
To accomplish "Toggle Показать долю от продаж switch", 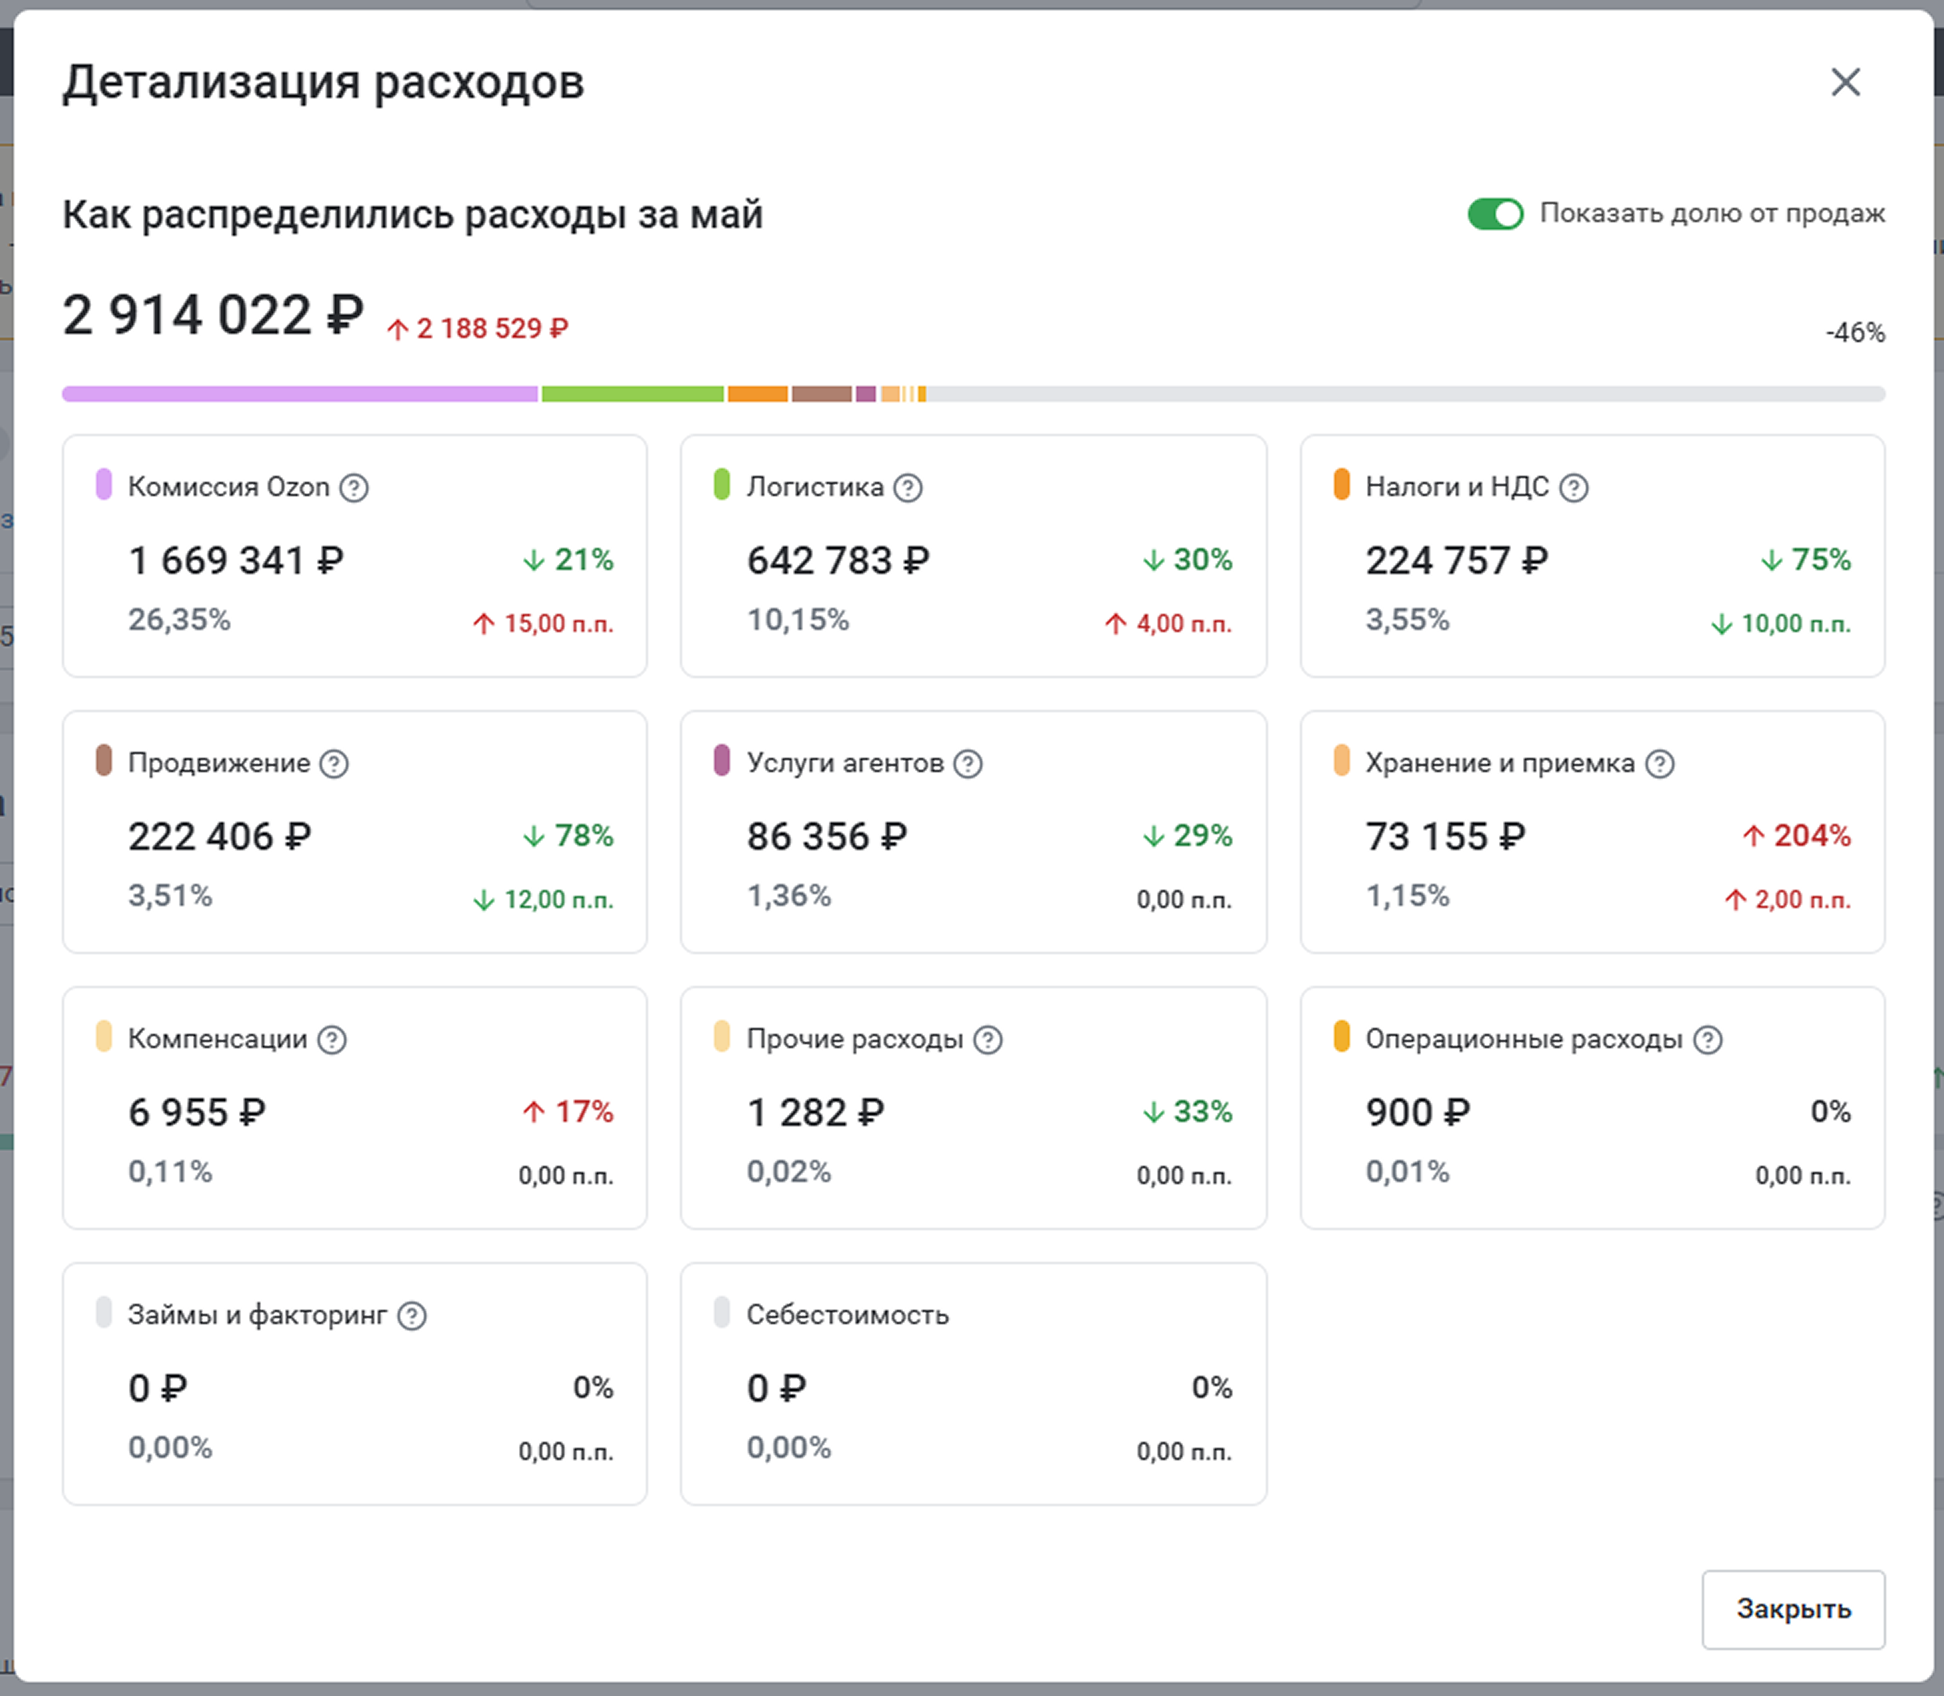I will pyautogui.click(x=1495, y=214).
